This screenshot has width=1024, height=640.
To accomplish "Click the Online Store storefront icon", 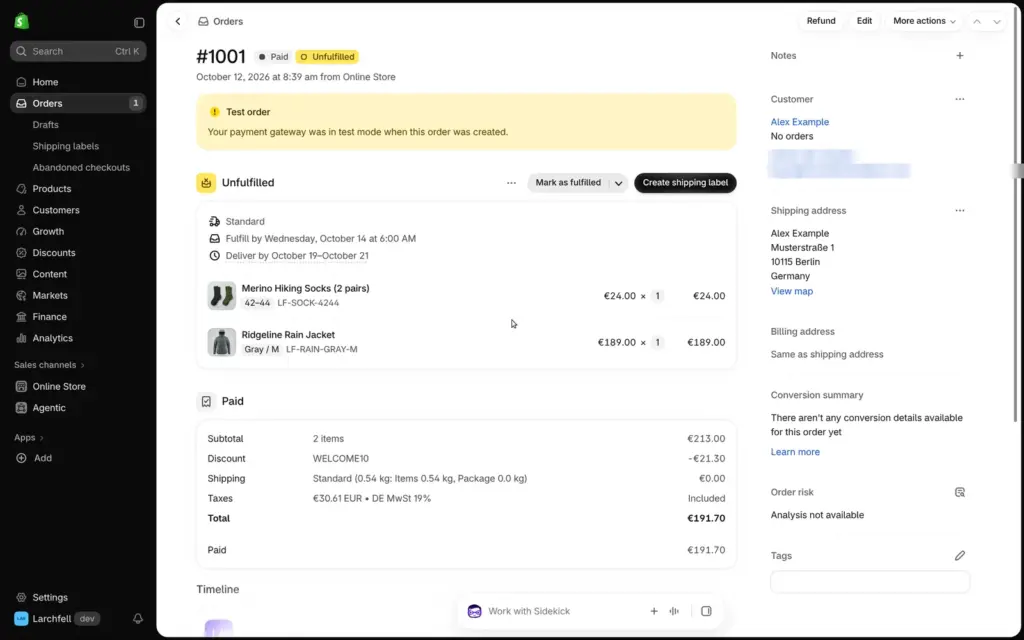I will pos(22,387).
